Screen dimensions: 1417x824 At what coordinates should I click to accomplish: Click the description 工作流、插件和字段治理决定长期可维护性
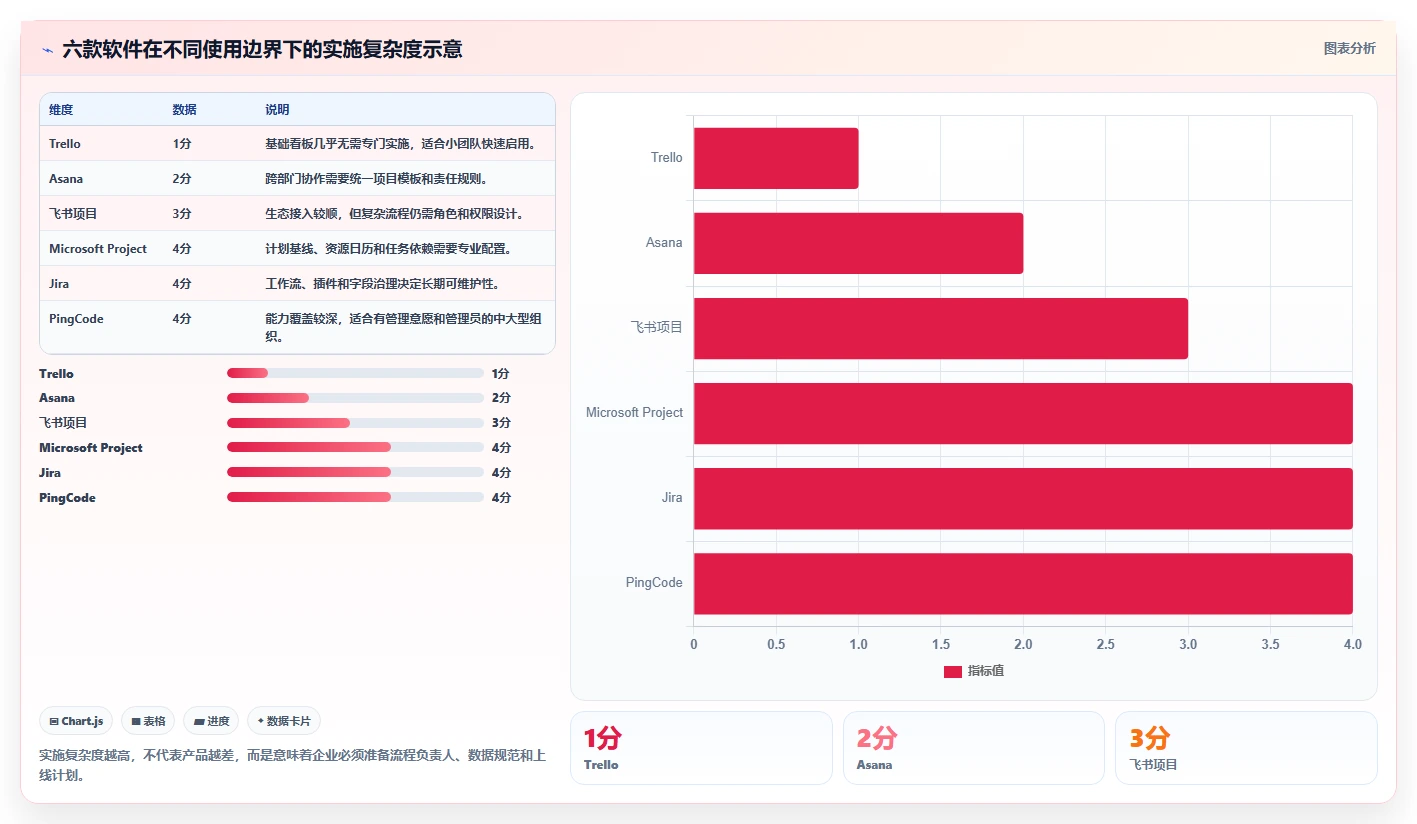pos(382,284)
